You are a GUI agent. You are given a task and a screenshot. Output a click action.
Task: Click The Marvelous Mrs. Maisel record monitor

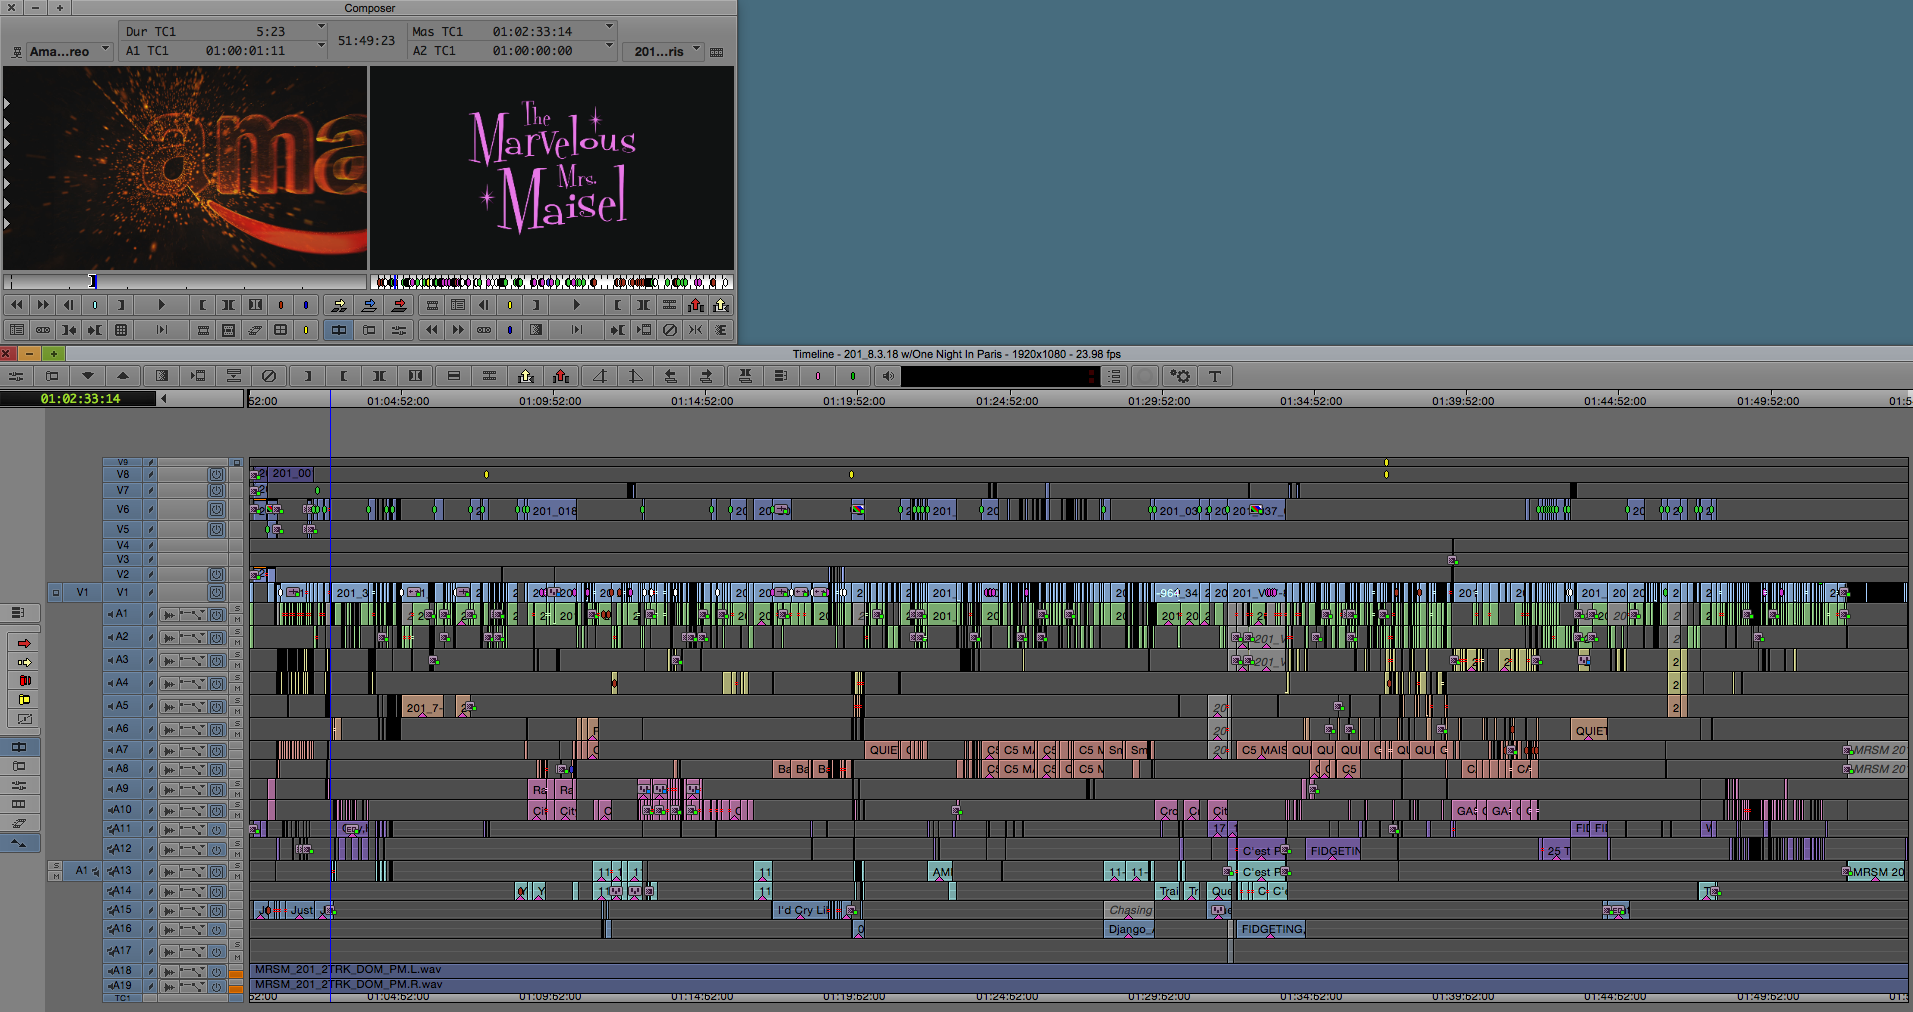(x=552, y=168)
